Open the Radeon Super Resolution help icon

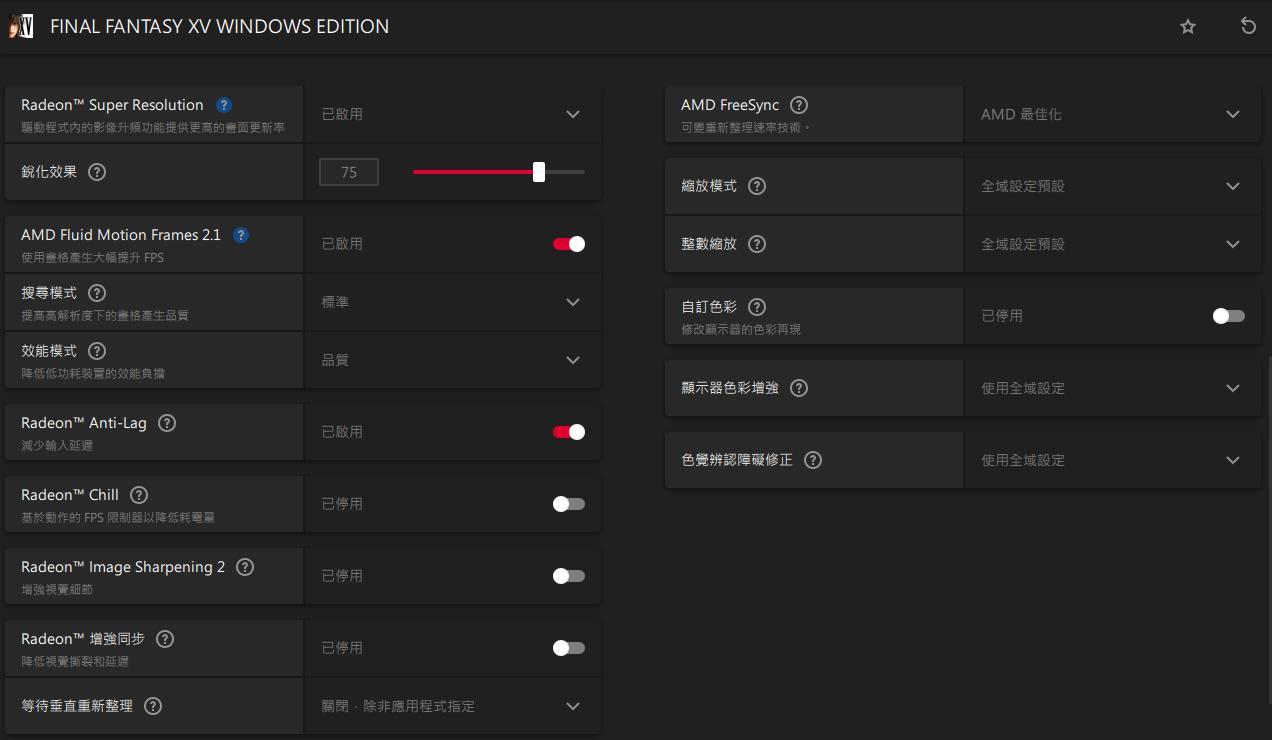pos(224,105)
